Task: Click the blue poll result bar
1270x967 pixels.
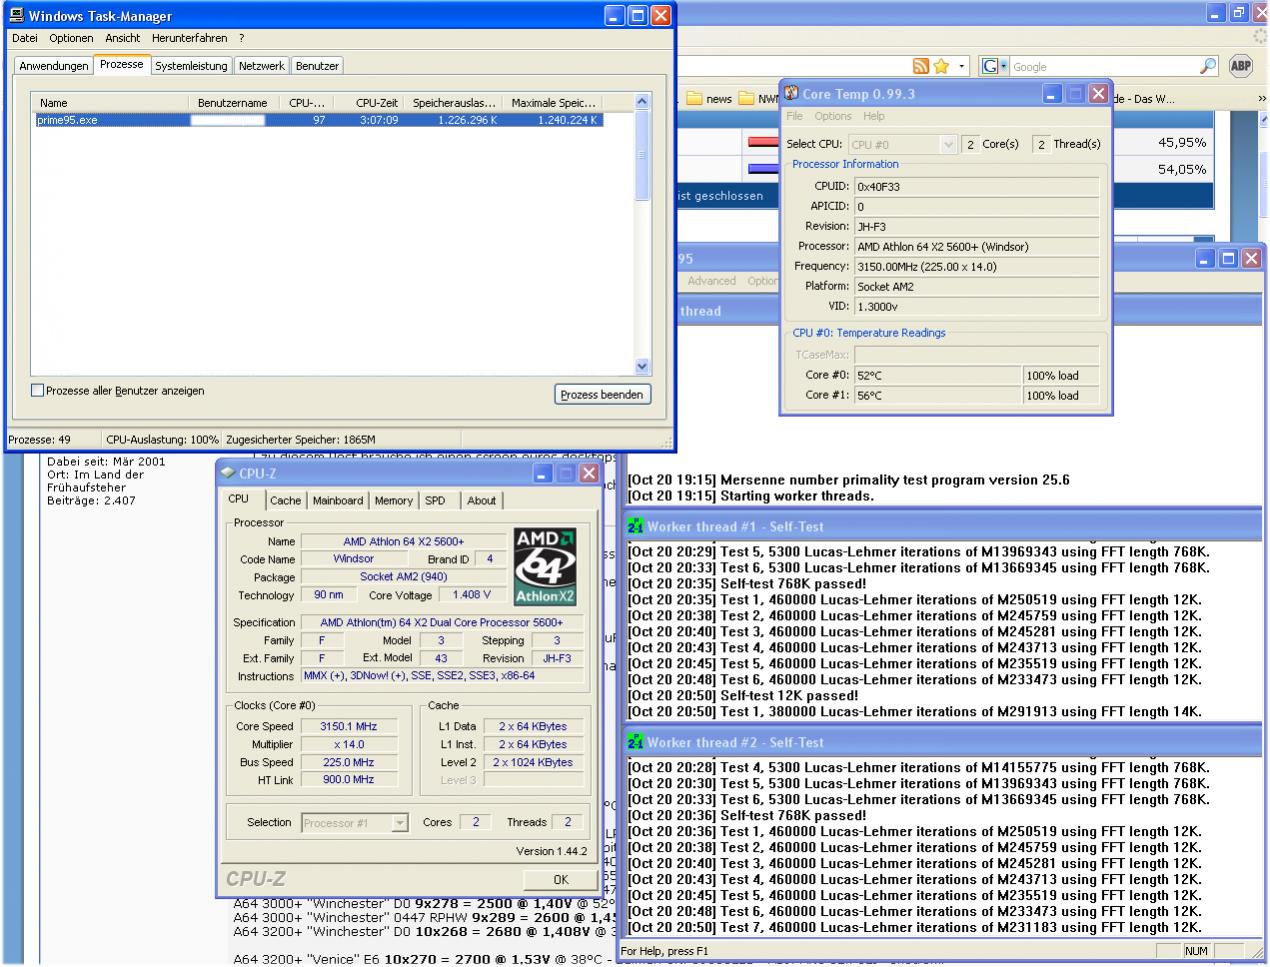Action: click(x=763, y=169)
